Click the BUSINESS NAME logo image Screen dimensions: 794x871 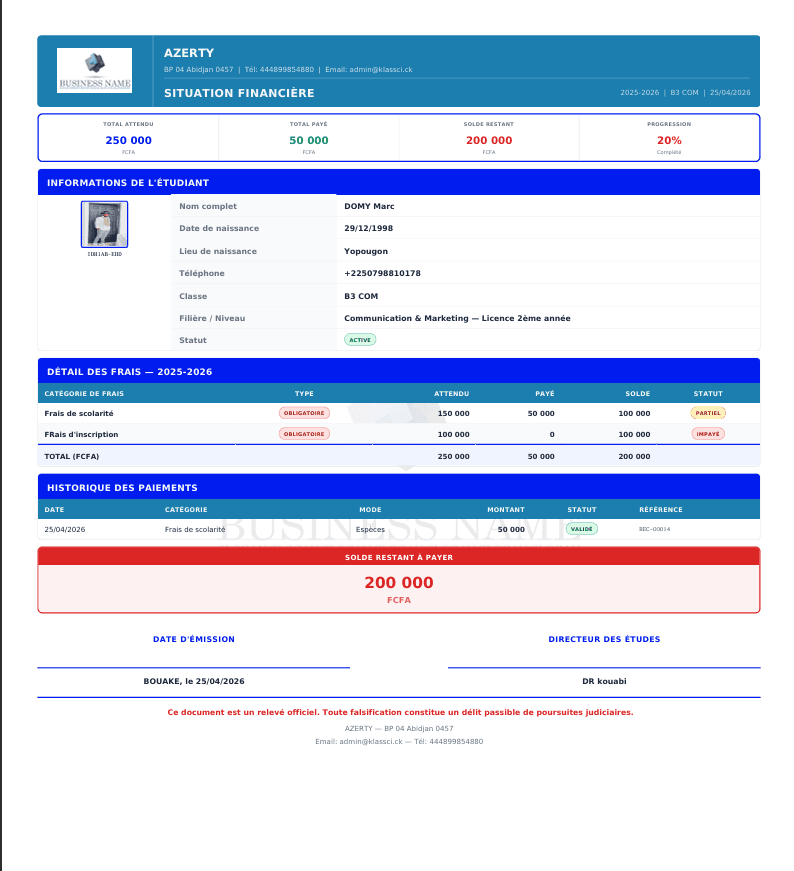(x=94, y=70)
